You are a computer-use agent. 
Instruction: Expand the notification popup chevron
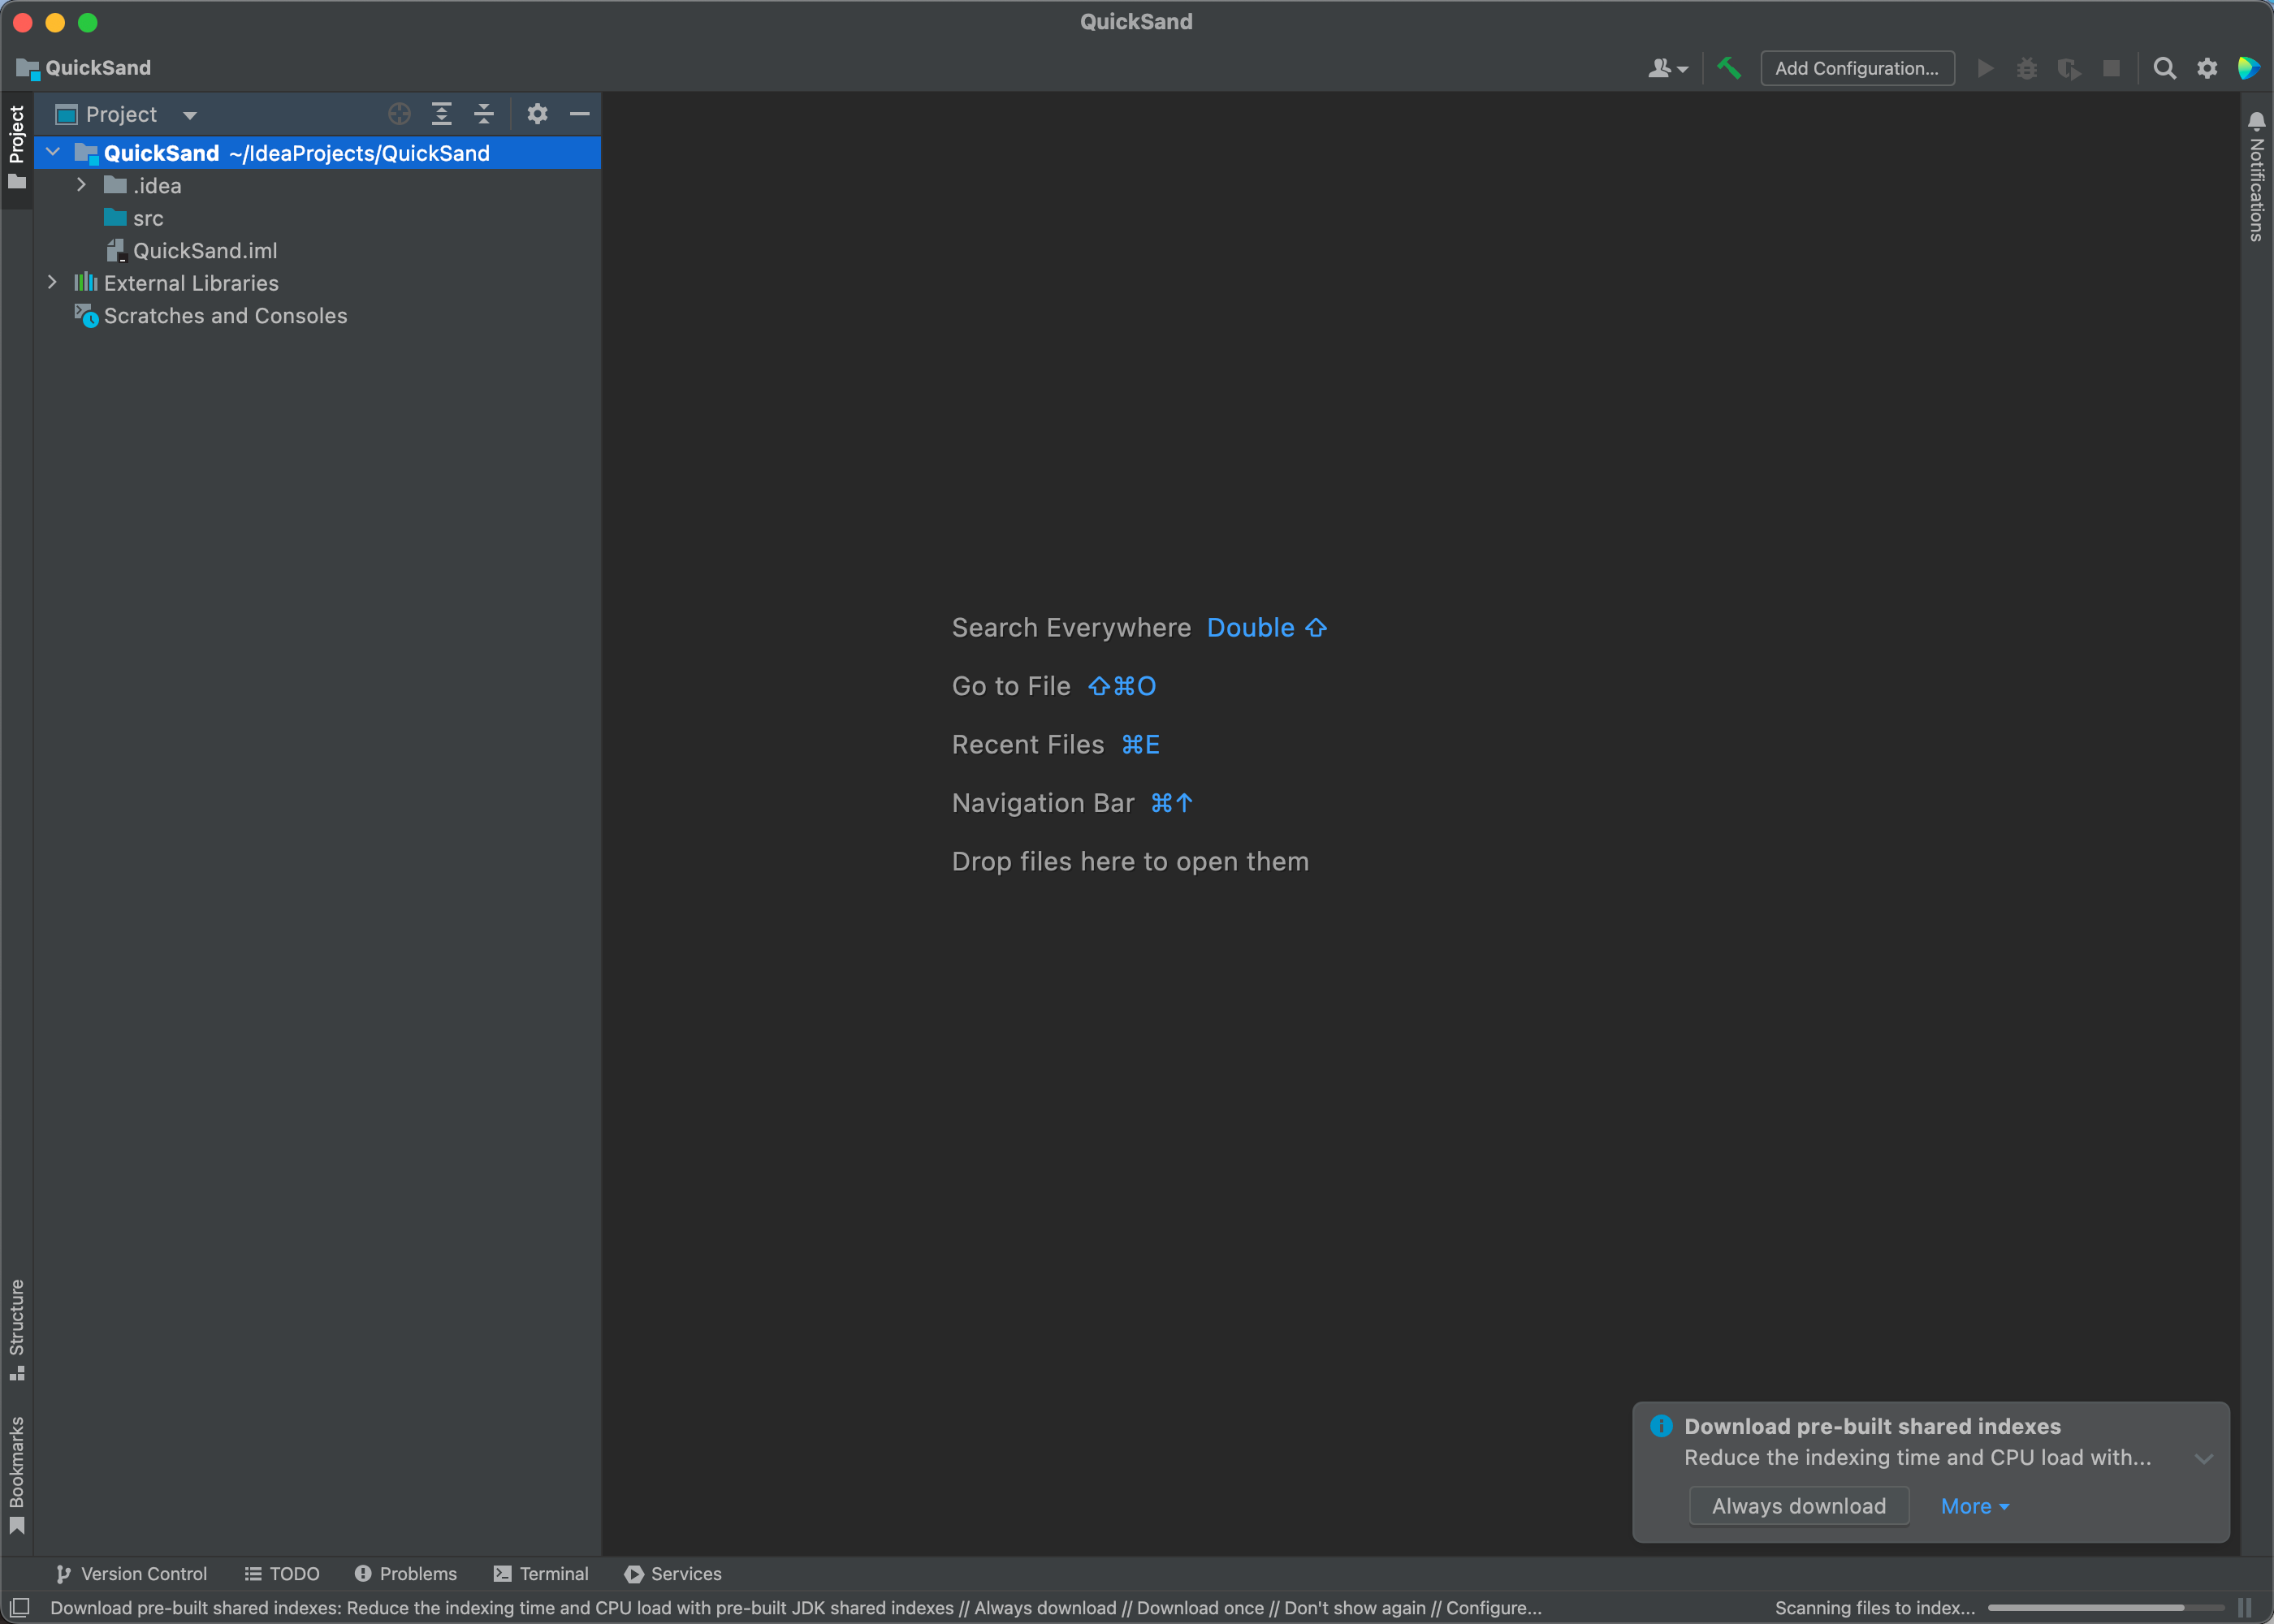point(2204,1459)
